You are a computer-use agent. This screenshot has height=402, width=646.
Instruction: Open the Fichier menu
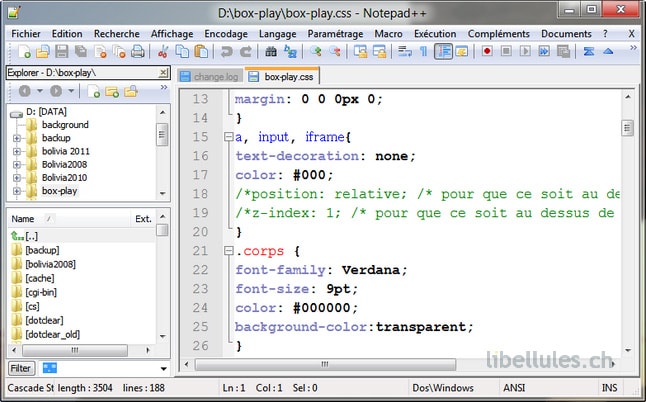tap(26, 34)
